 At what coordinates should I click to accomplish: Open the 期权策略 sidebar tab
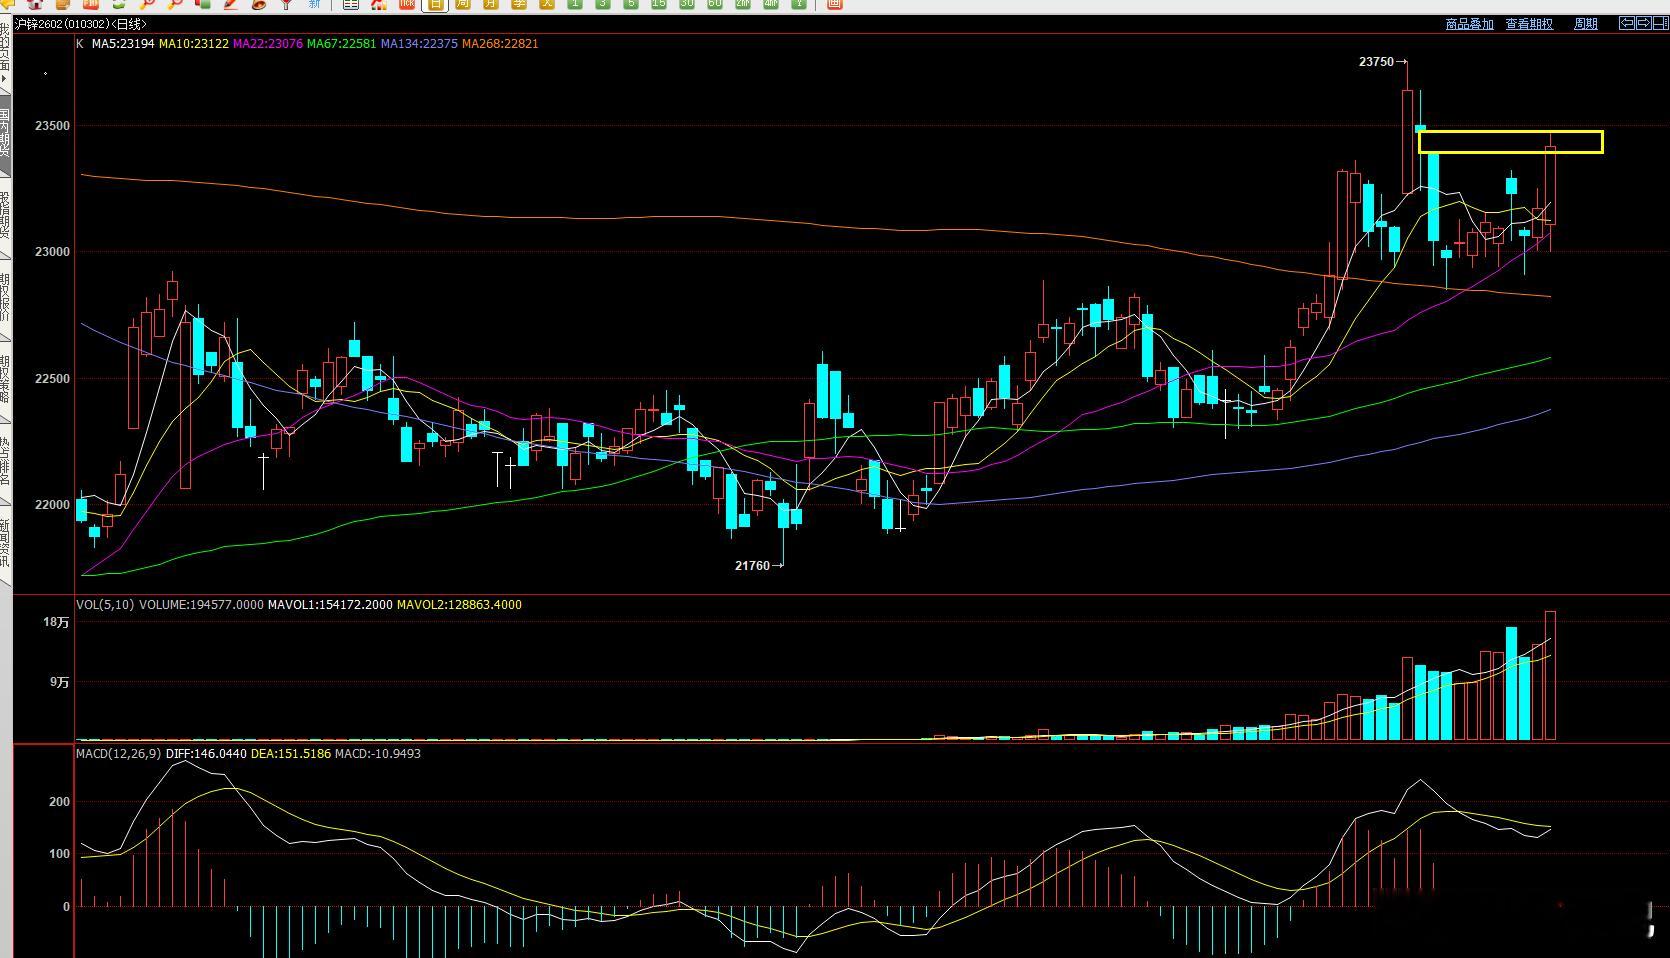coord(5,380)
